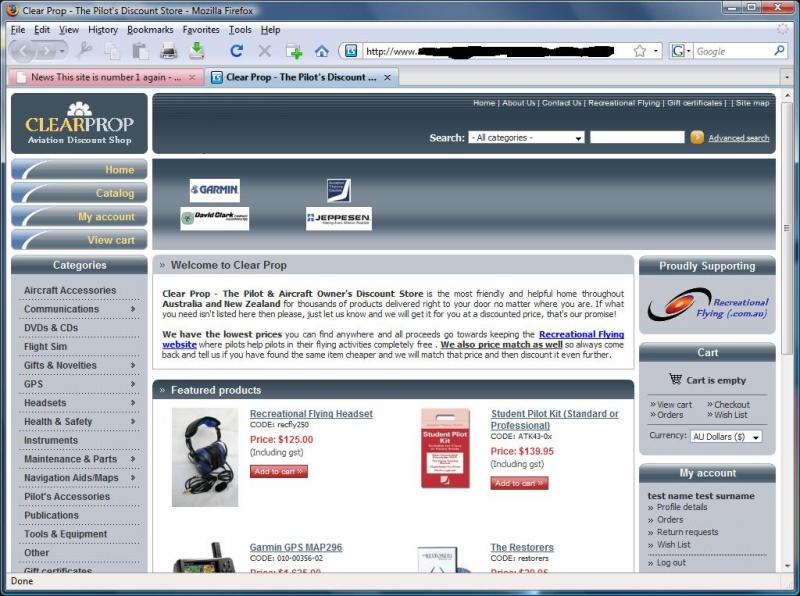Close the Clear Prop tab
The image size is (800, 596).
(387, 78)
